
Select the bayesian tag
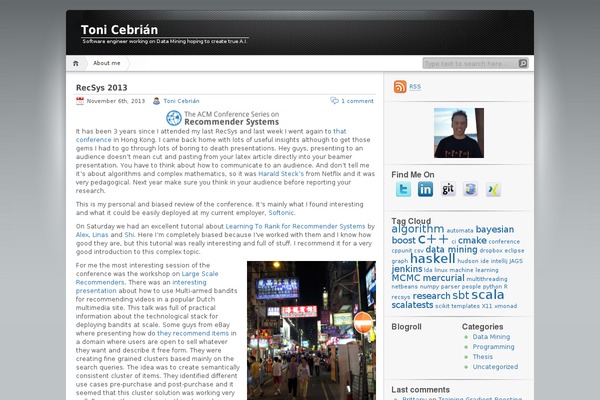pos(495,229)
